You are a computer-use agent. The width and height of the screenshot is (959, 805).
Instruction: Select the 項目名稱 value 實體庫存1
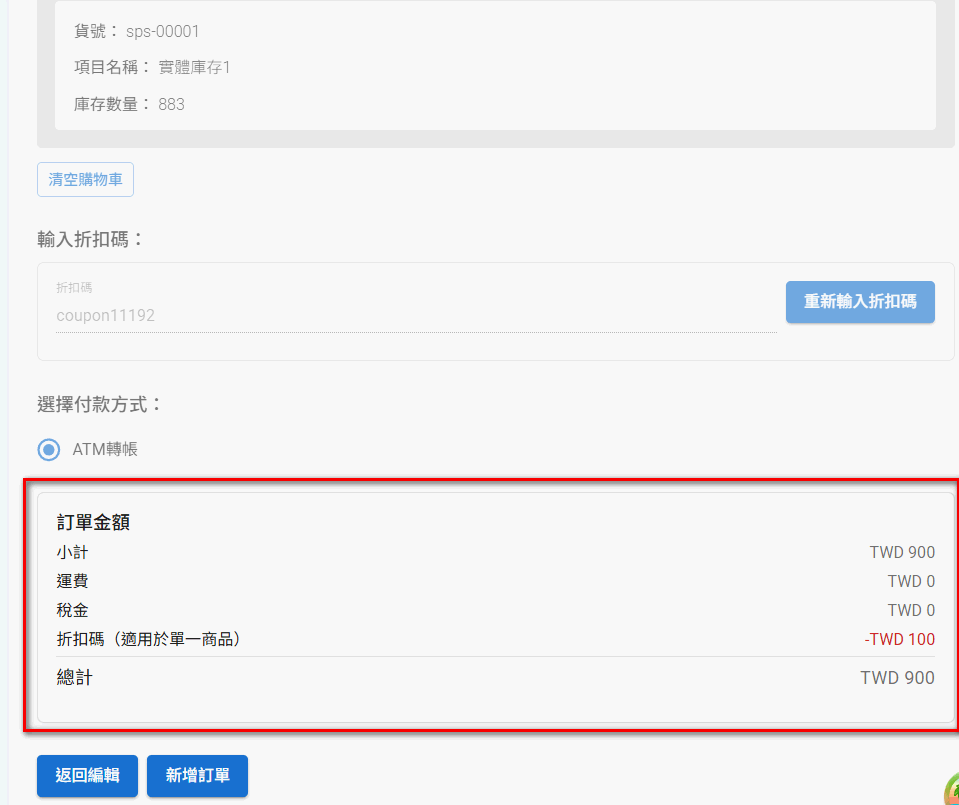(194, 67)
